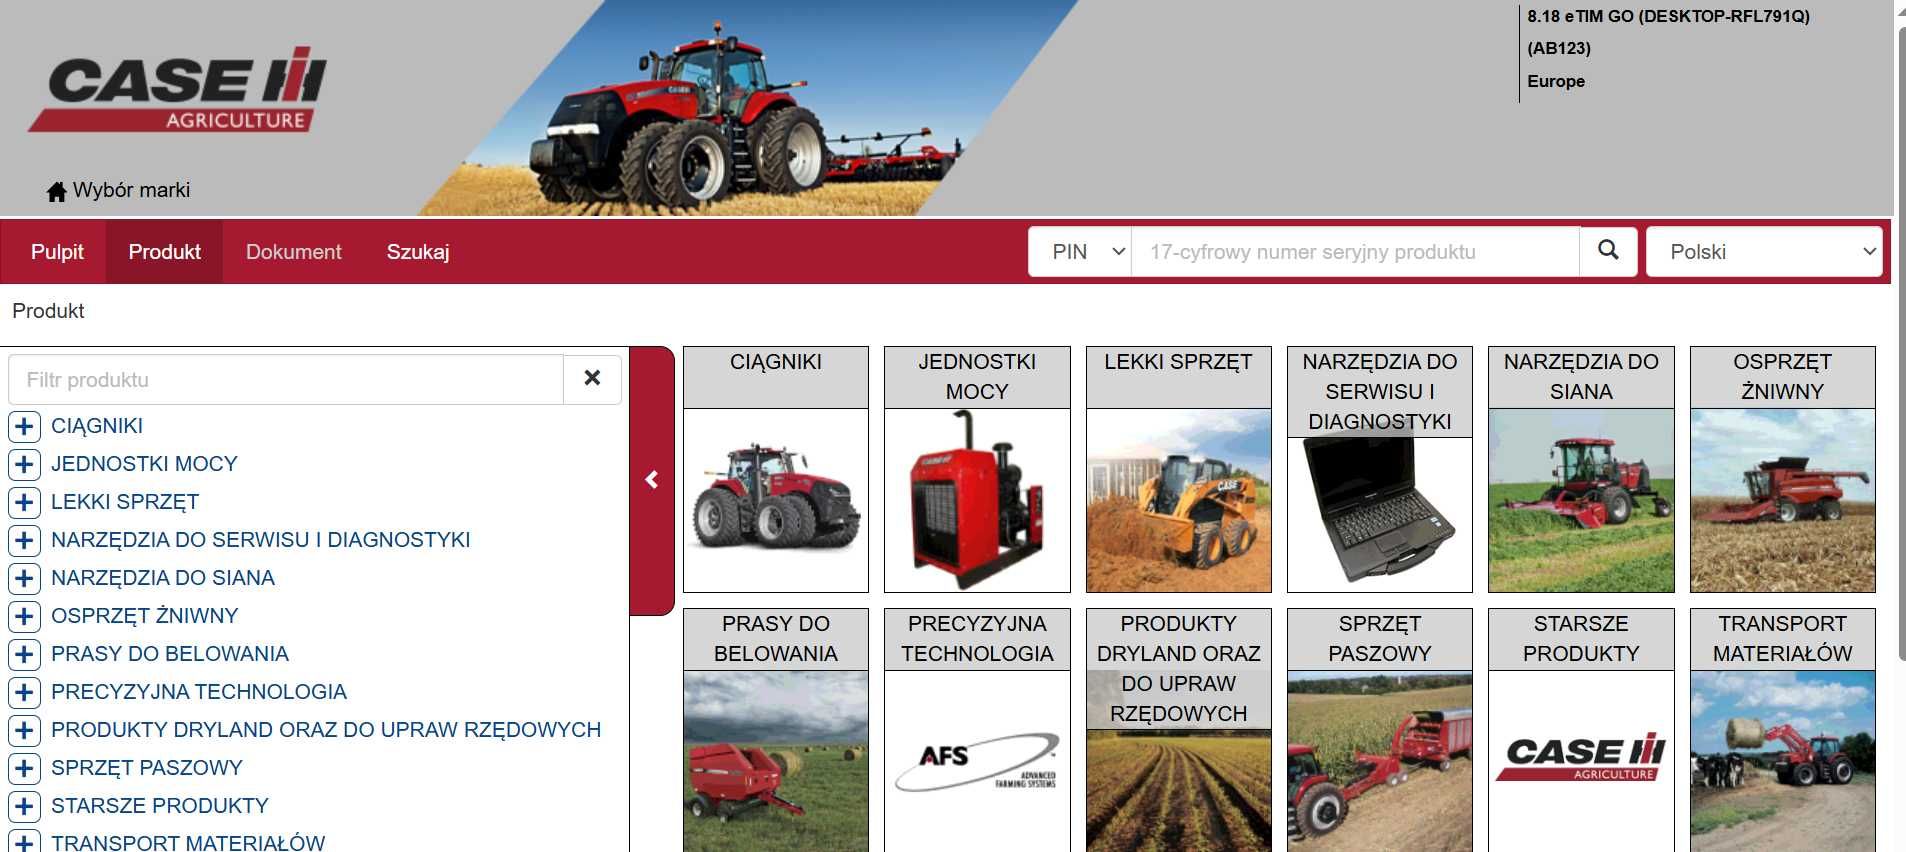This screenshot has height=852, width=1906.
Task: Click the home icon beside Wybór marki
Action: click(x=56, y=191)
